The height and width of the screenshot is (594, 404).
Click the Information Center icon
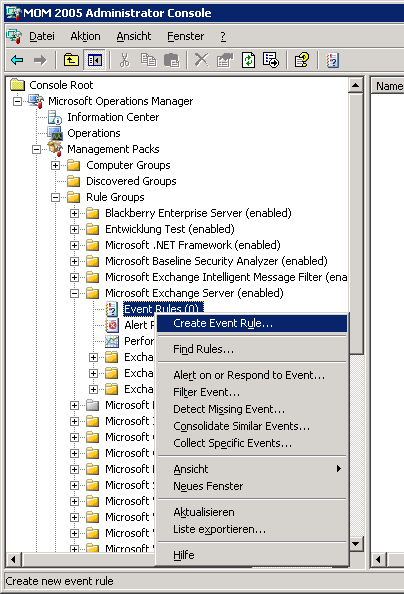pos(55,117)
